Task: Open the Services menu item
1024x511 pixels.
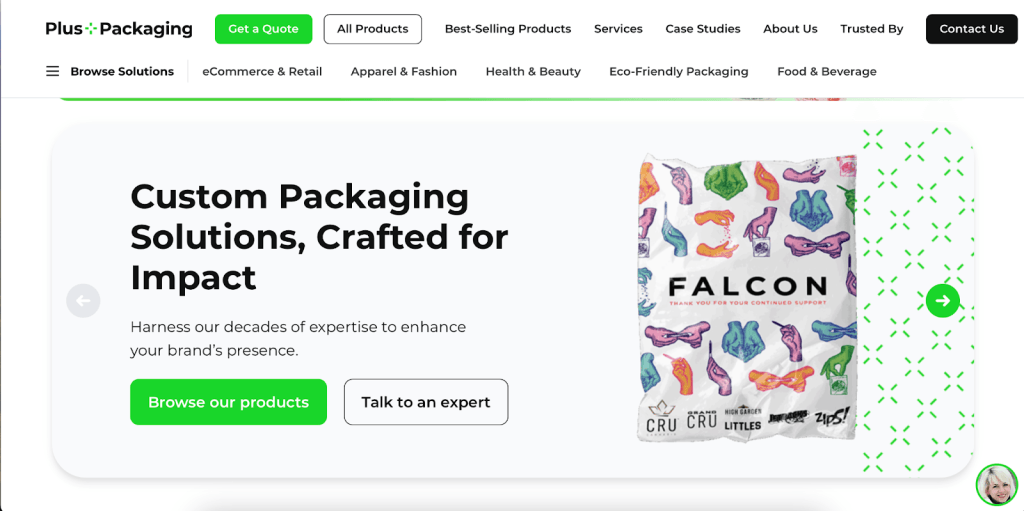Action: point(618,29)
